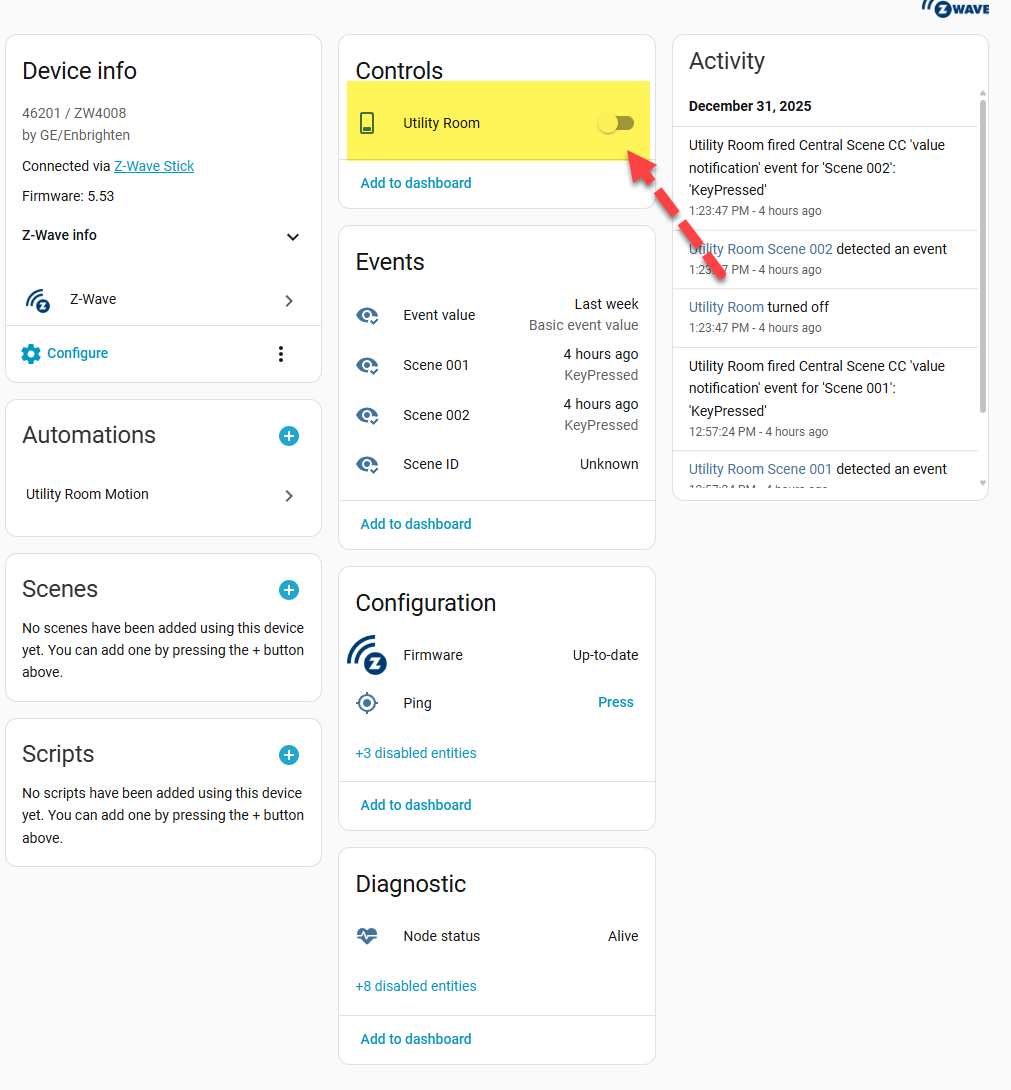This screenshot has width=1011, height=1090.
Task: Add a new scene with plus icon
Action: [x=289, y=590]
